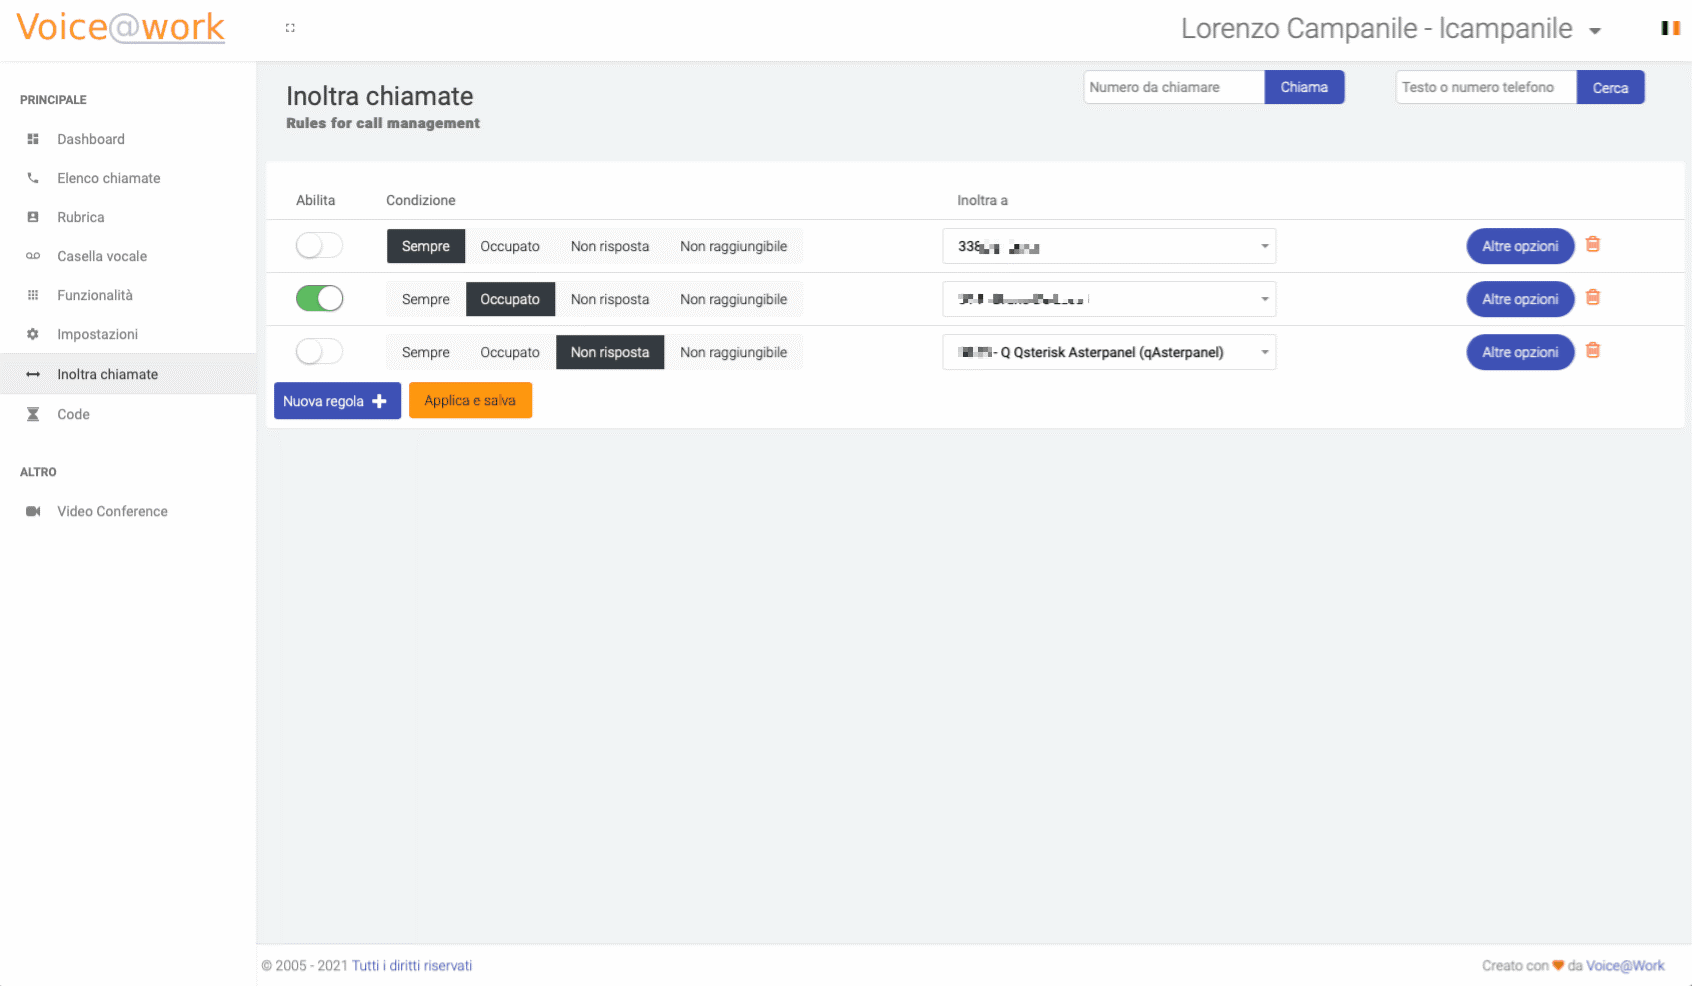
Task: Open Casella vocale in the sidebar
Action: pos(102,256)
